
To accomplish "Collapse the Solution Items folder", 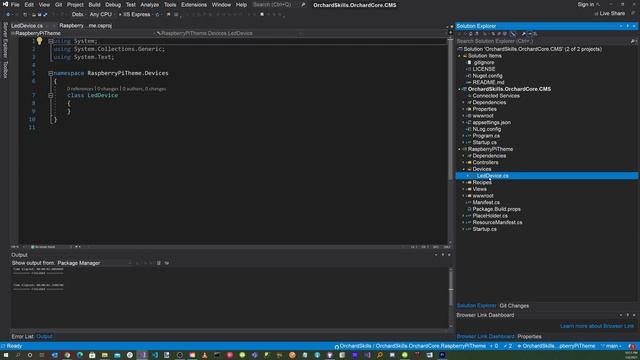I will (x=459, y=56).
